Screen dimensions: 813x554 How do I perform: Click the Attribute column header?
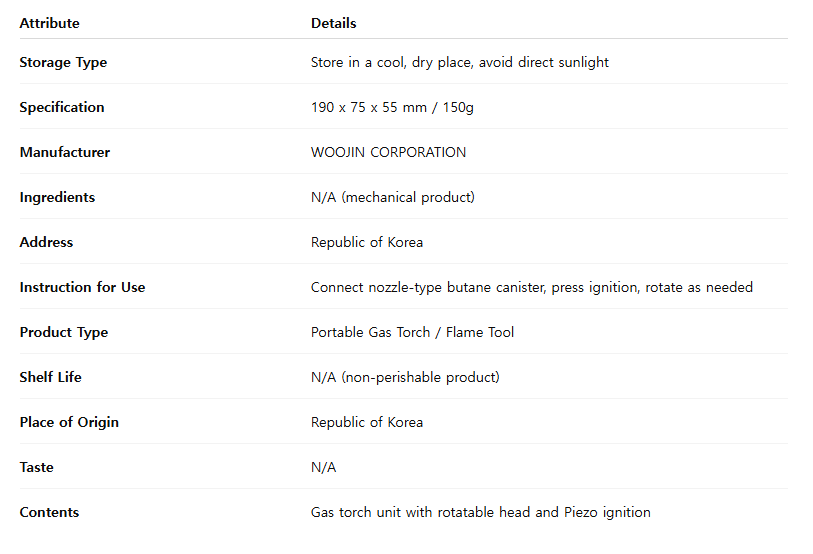coord(49,23)
